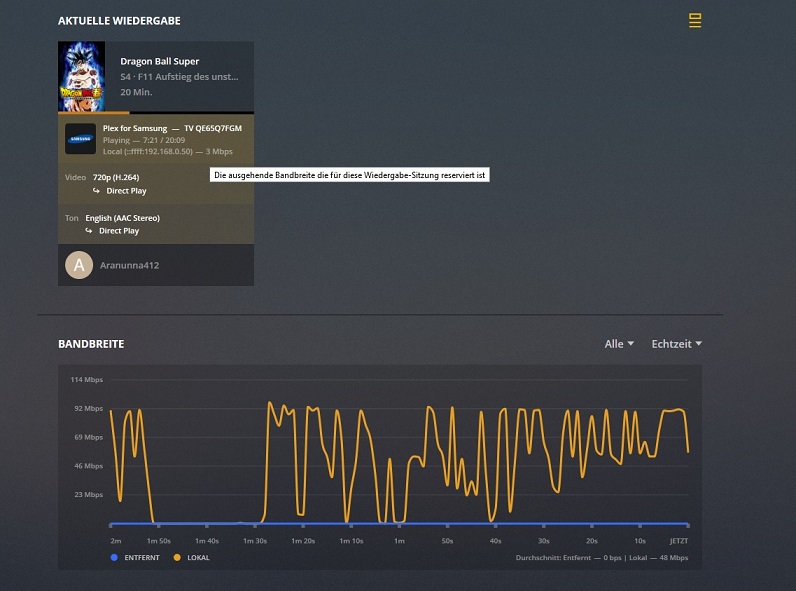796x591 pixels.
Task: Open the Dragon Ball Super poster thumbnail
Action: (82, 76)
